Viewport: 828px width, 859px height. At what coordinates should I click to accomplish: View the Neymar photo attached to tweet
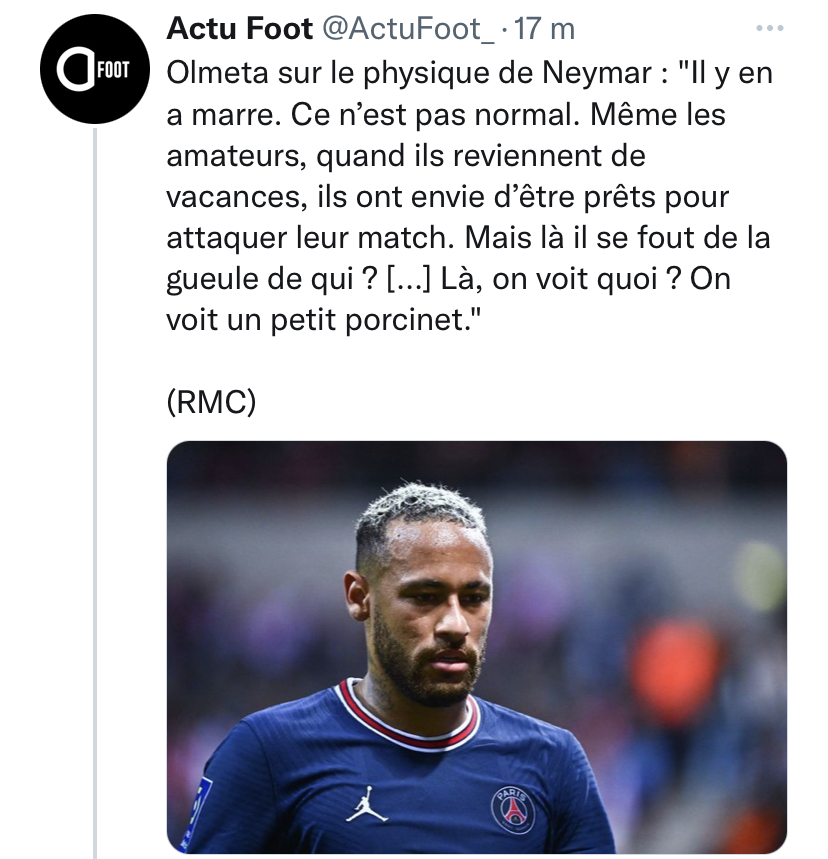(x=477, y=647)
